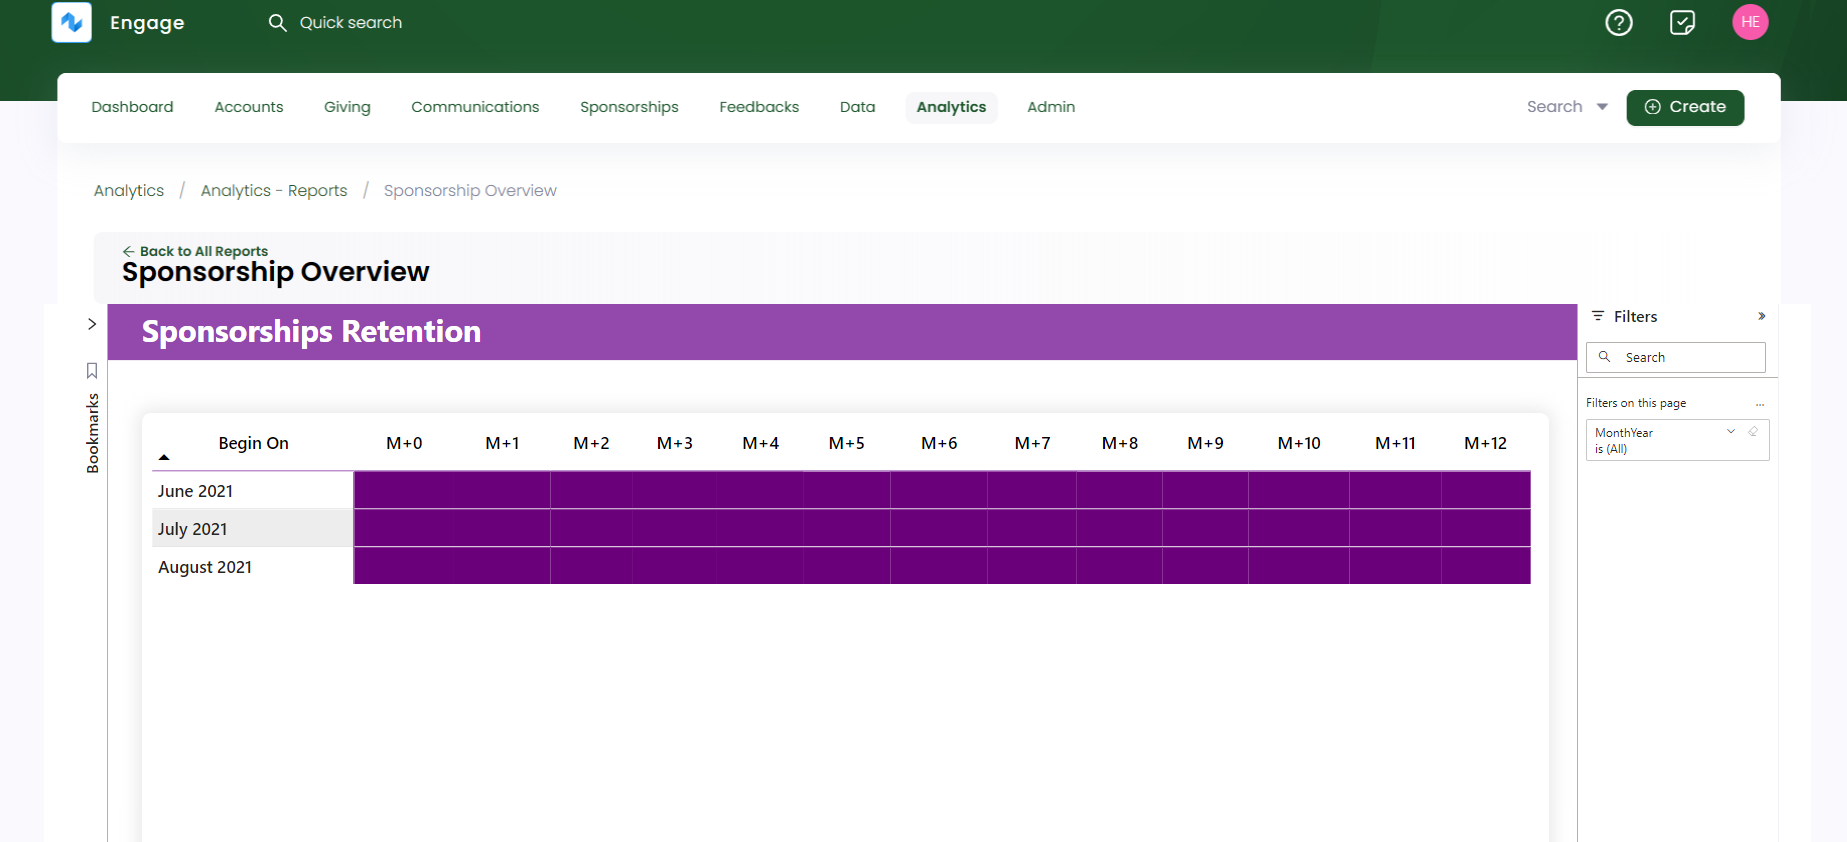Click the Filters on this page label

pyautogui.click(x=1636, y=403)
